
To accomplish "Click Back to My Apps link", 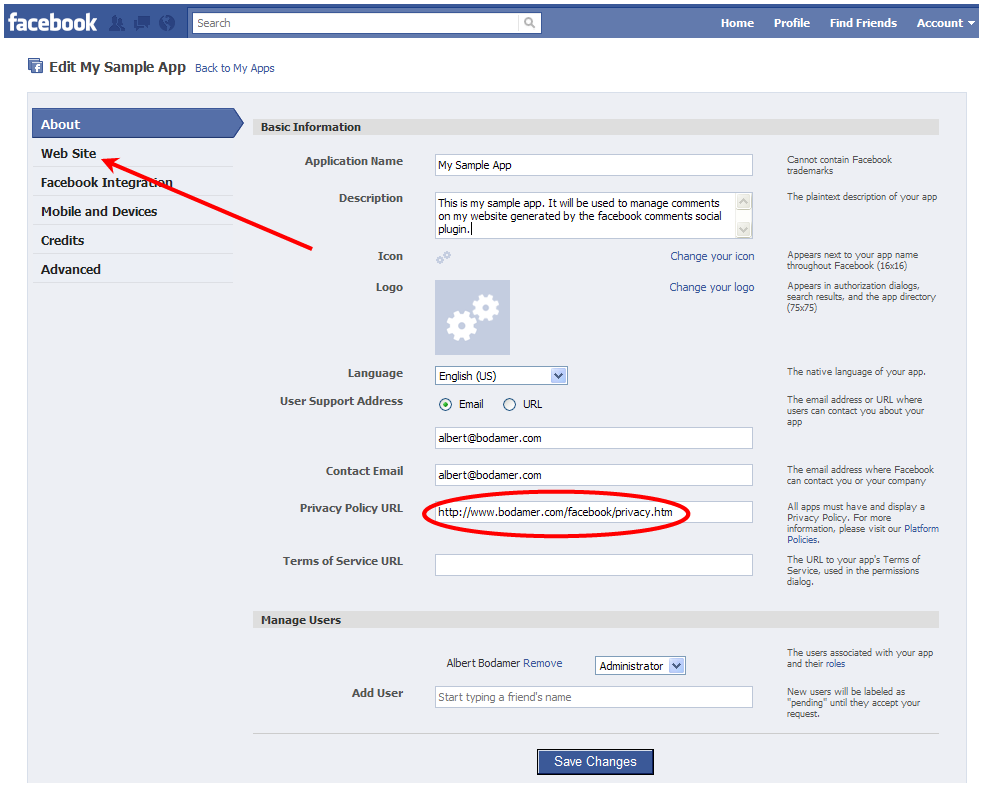I will click(x=234, y=68).
